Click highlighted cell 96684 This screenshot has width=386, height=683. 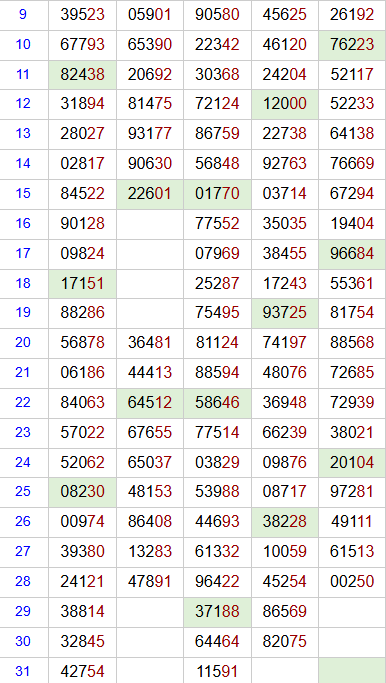click(x=352, y=254)
